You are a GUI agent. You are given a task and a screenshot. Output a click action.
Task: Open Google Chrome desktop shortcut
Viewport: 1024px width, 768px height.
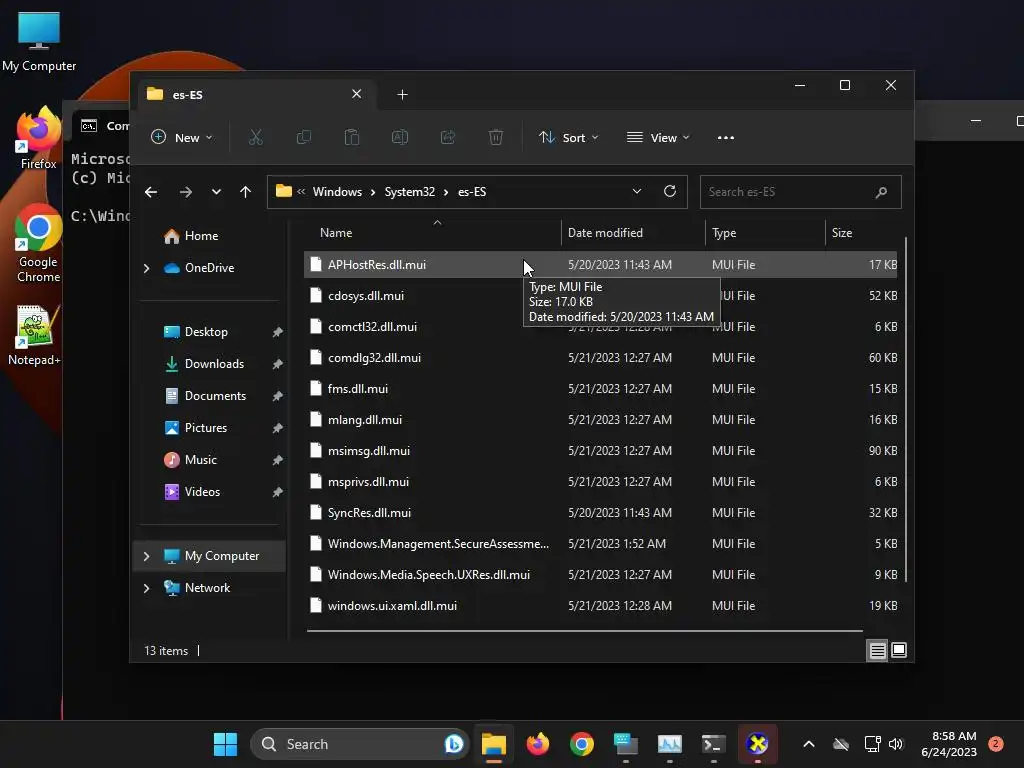pos(38,244)
